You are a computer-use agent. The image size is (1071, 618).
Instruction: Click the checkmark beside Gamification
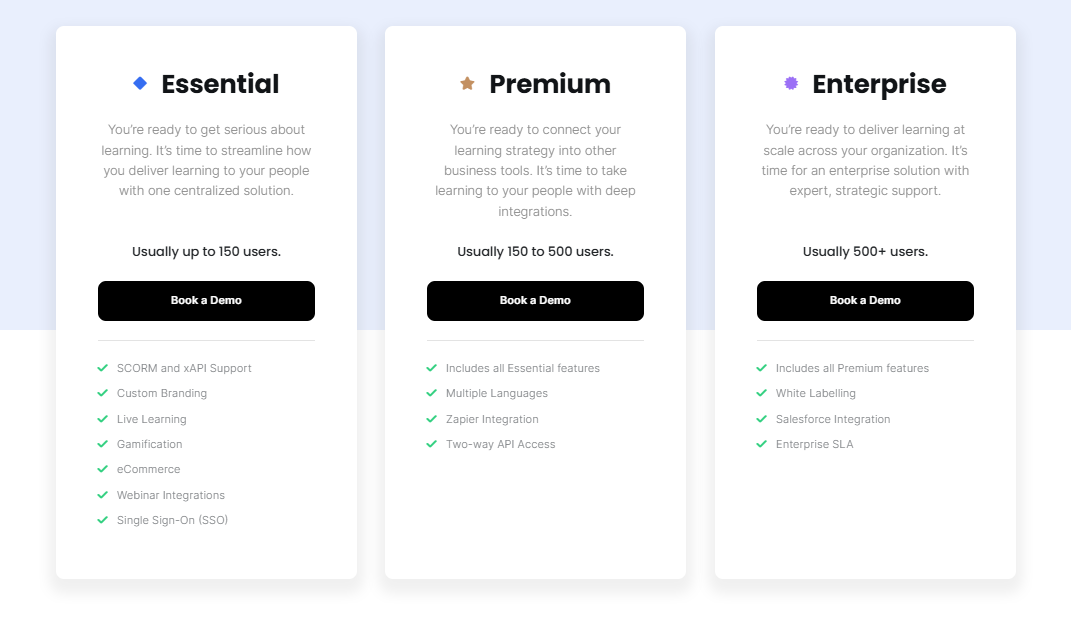[x=102, y=443]
